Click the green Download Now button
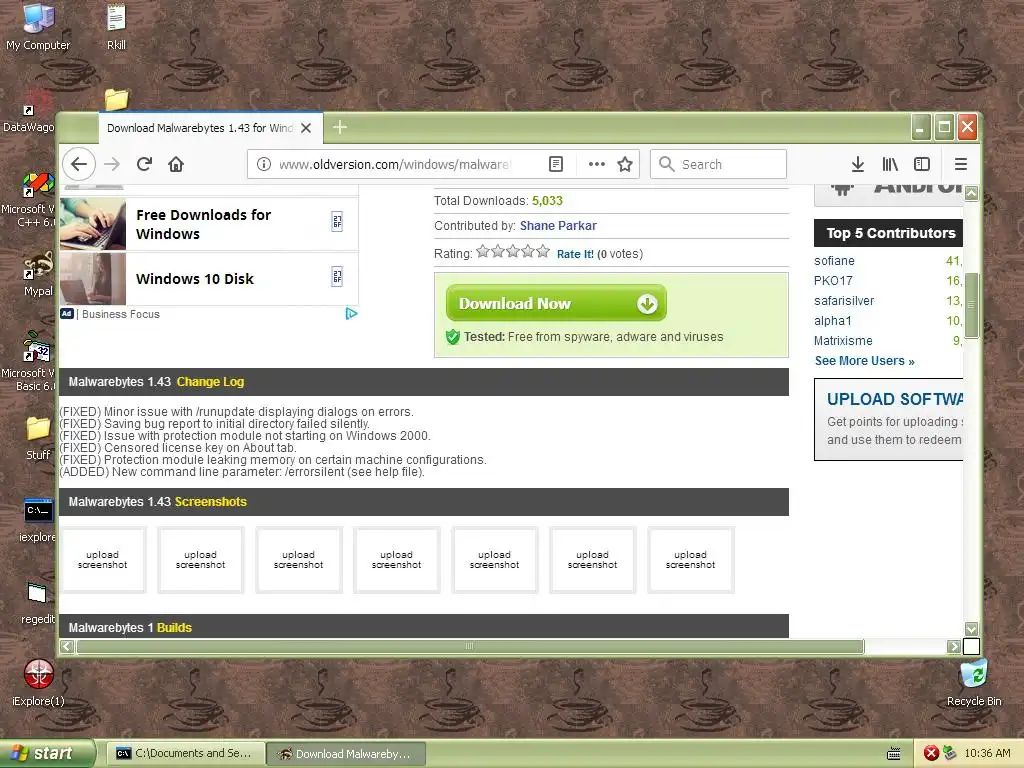The width and height of the screenshot is (1024, 768). (556, 303)
